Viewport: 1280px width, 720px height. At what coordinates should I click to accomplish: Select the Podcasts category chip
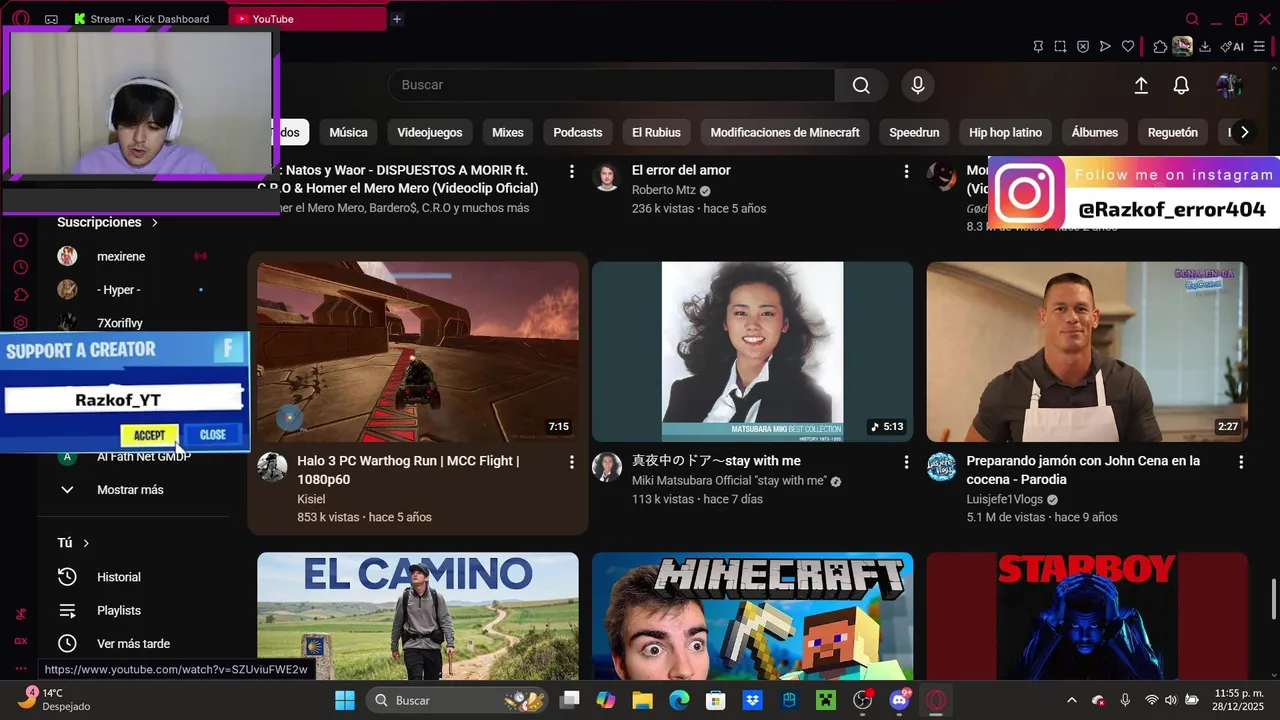tap(578, 132)
